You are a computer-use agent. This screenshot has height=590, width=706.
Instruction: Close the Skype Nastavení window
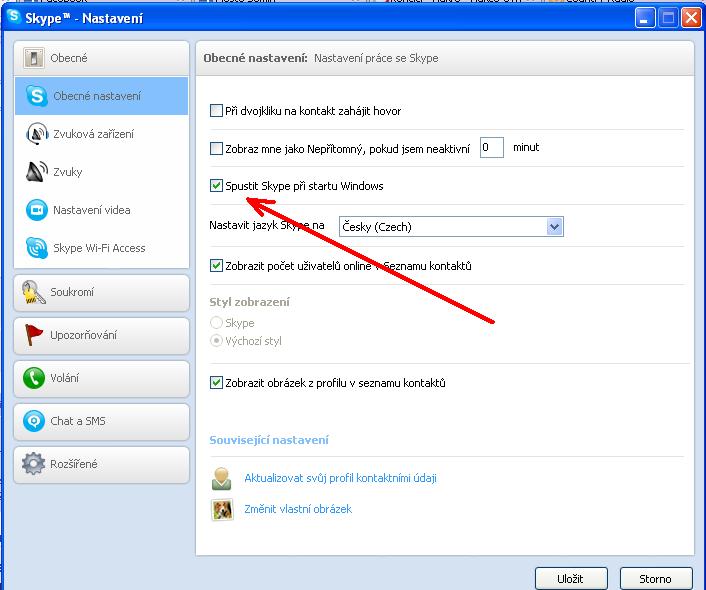click(691, 18)
